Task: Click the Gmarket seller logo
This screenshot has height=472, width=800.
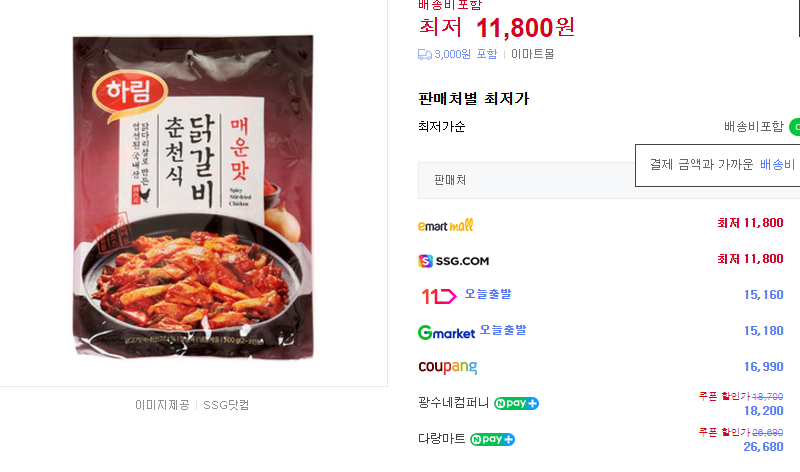Action: coord(446,332)
